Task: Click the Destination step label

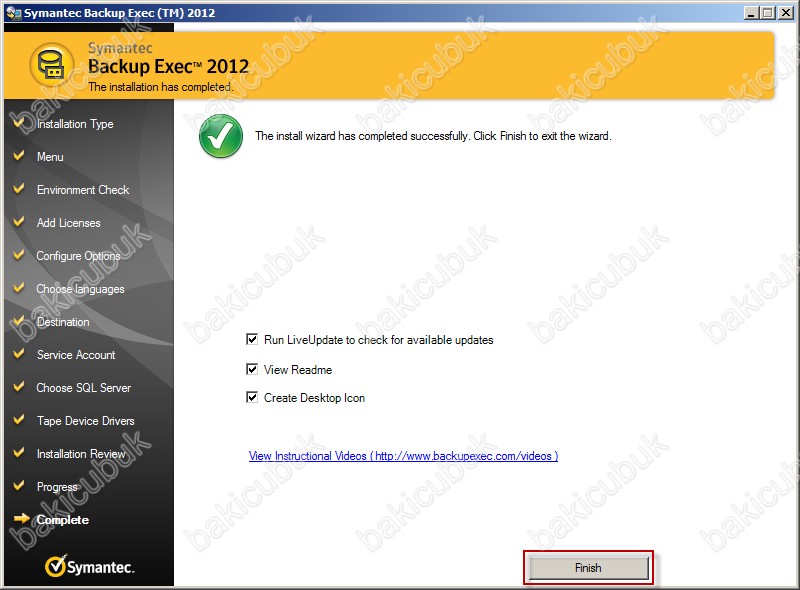Action: click(63, 322)
